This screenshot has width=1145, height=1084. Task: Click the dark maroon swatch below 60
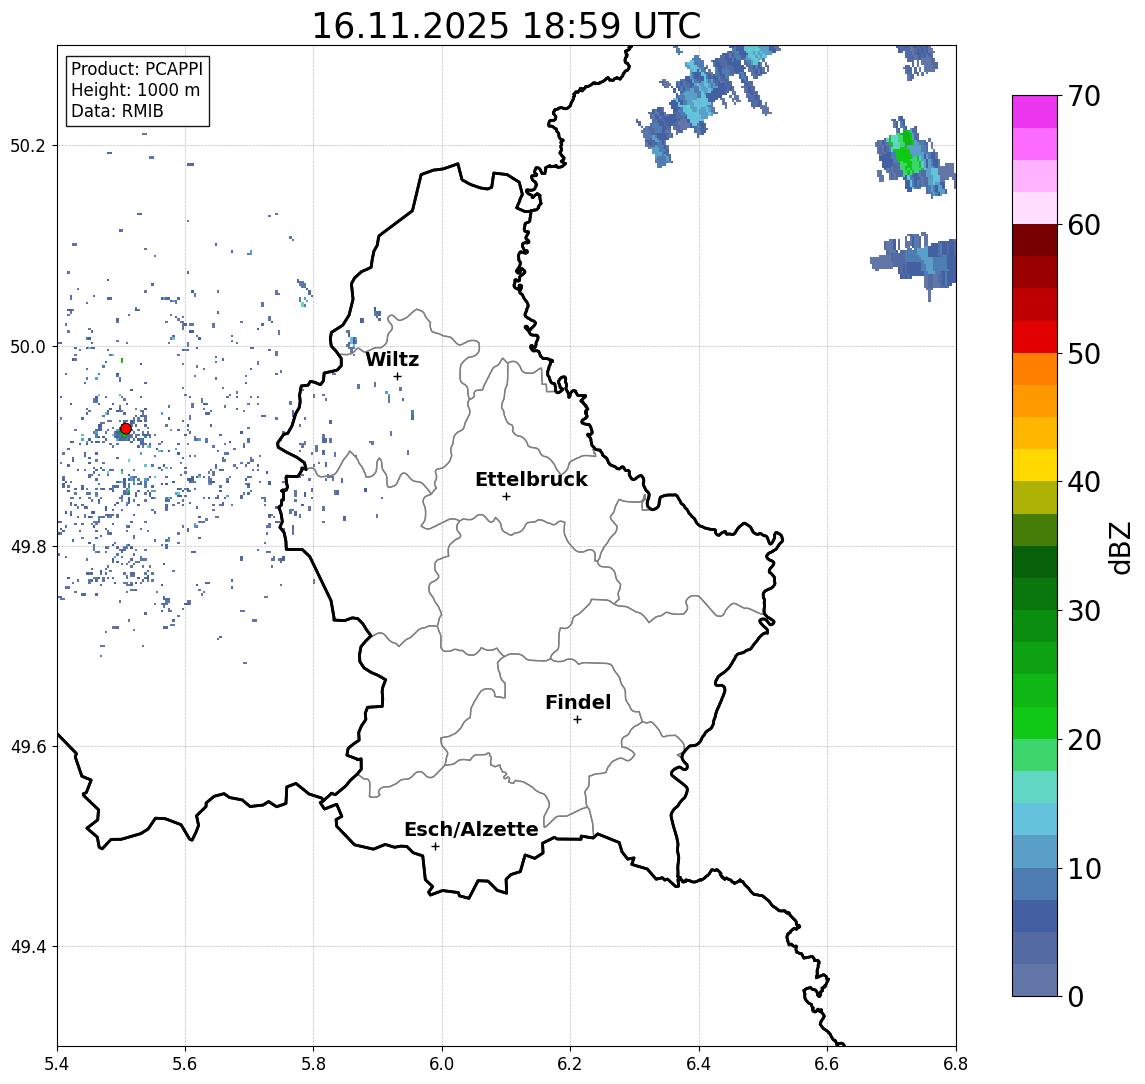point(1035,241)
